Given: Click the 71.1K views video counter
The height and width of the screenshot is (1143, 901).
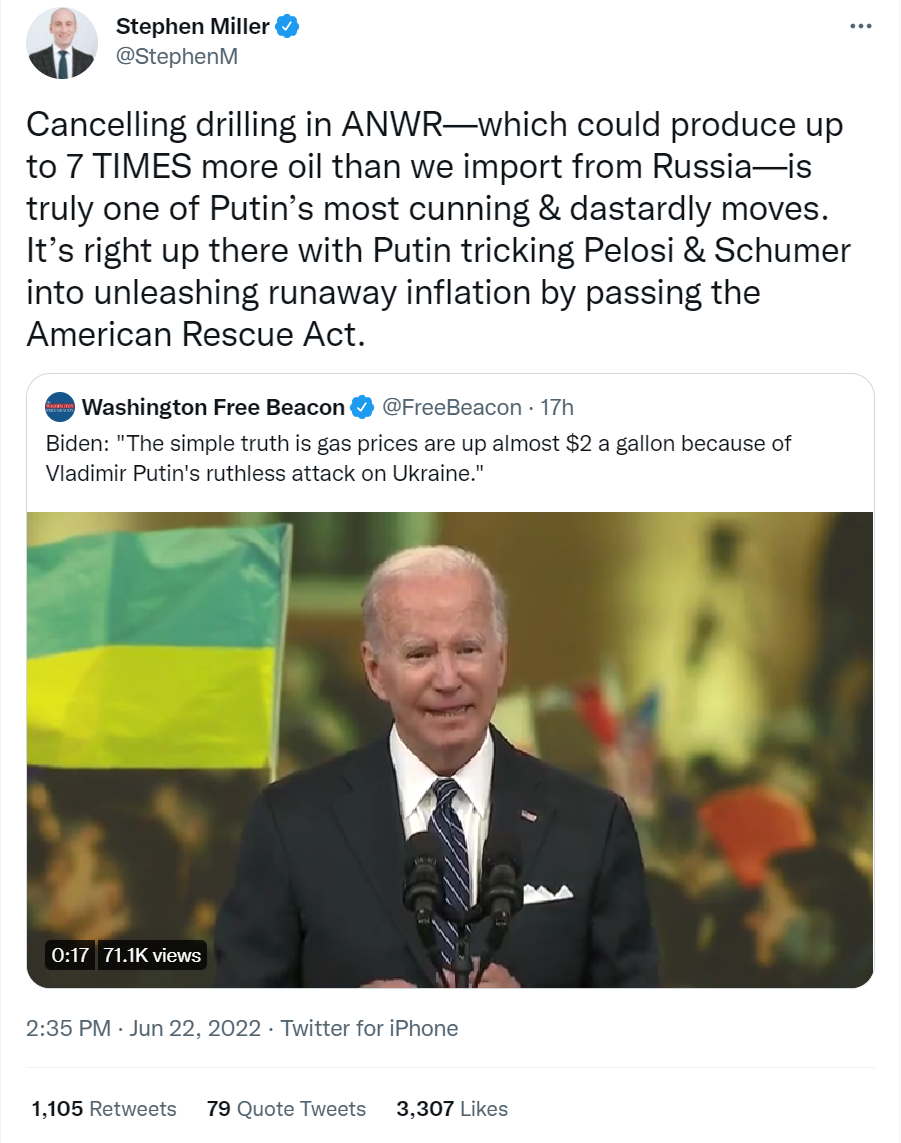Looking at the screenshot, I should [x=152, y=955].
